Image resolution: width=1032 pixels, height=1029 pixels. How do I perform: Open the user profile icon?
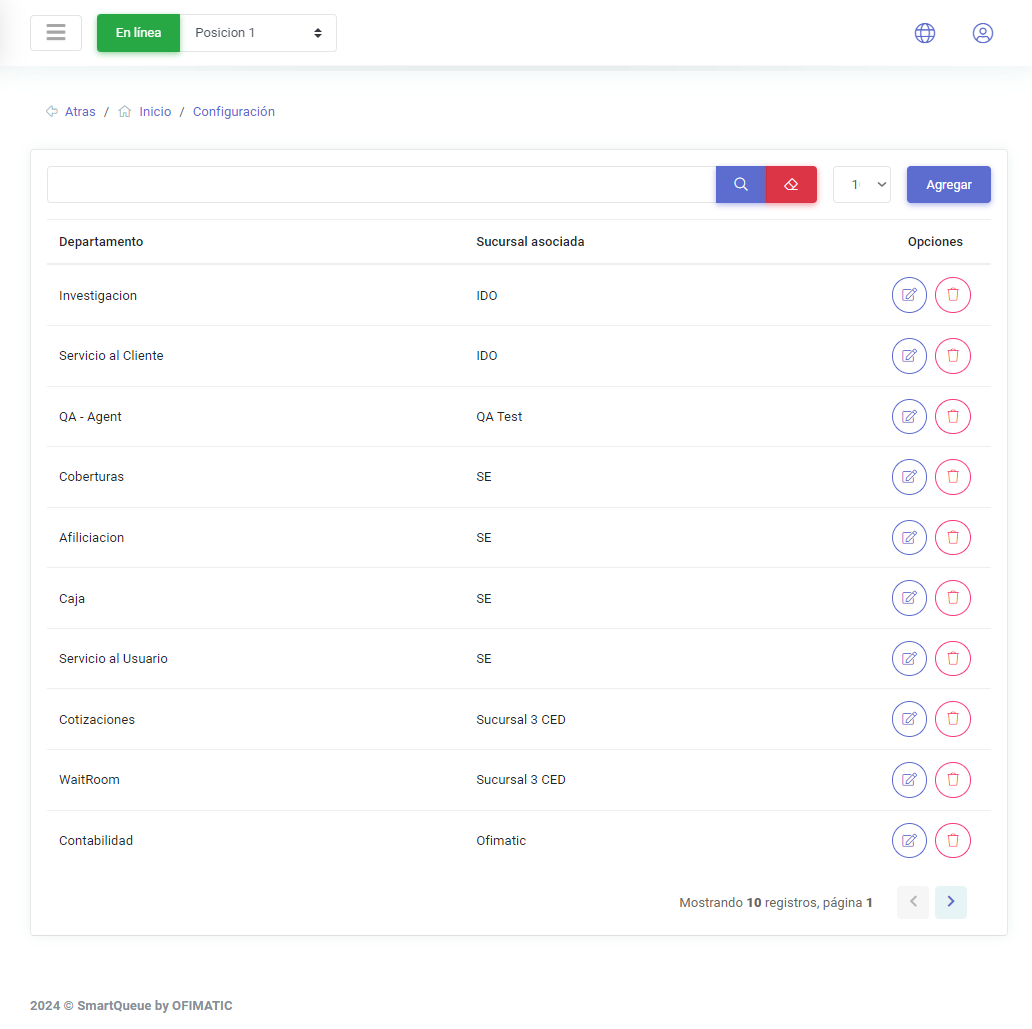coord(983,33)
